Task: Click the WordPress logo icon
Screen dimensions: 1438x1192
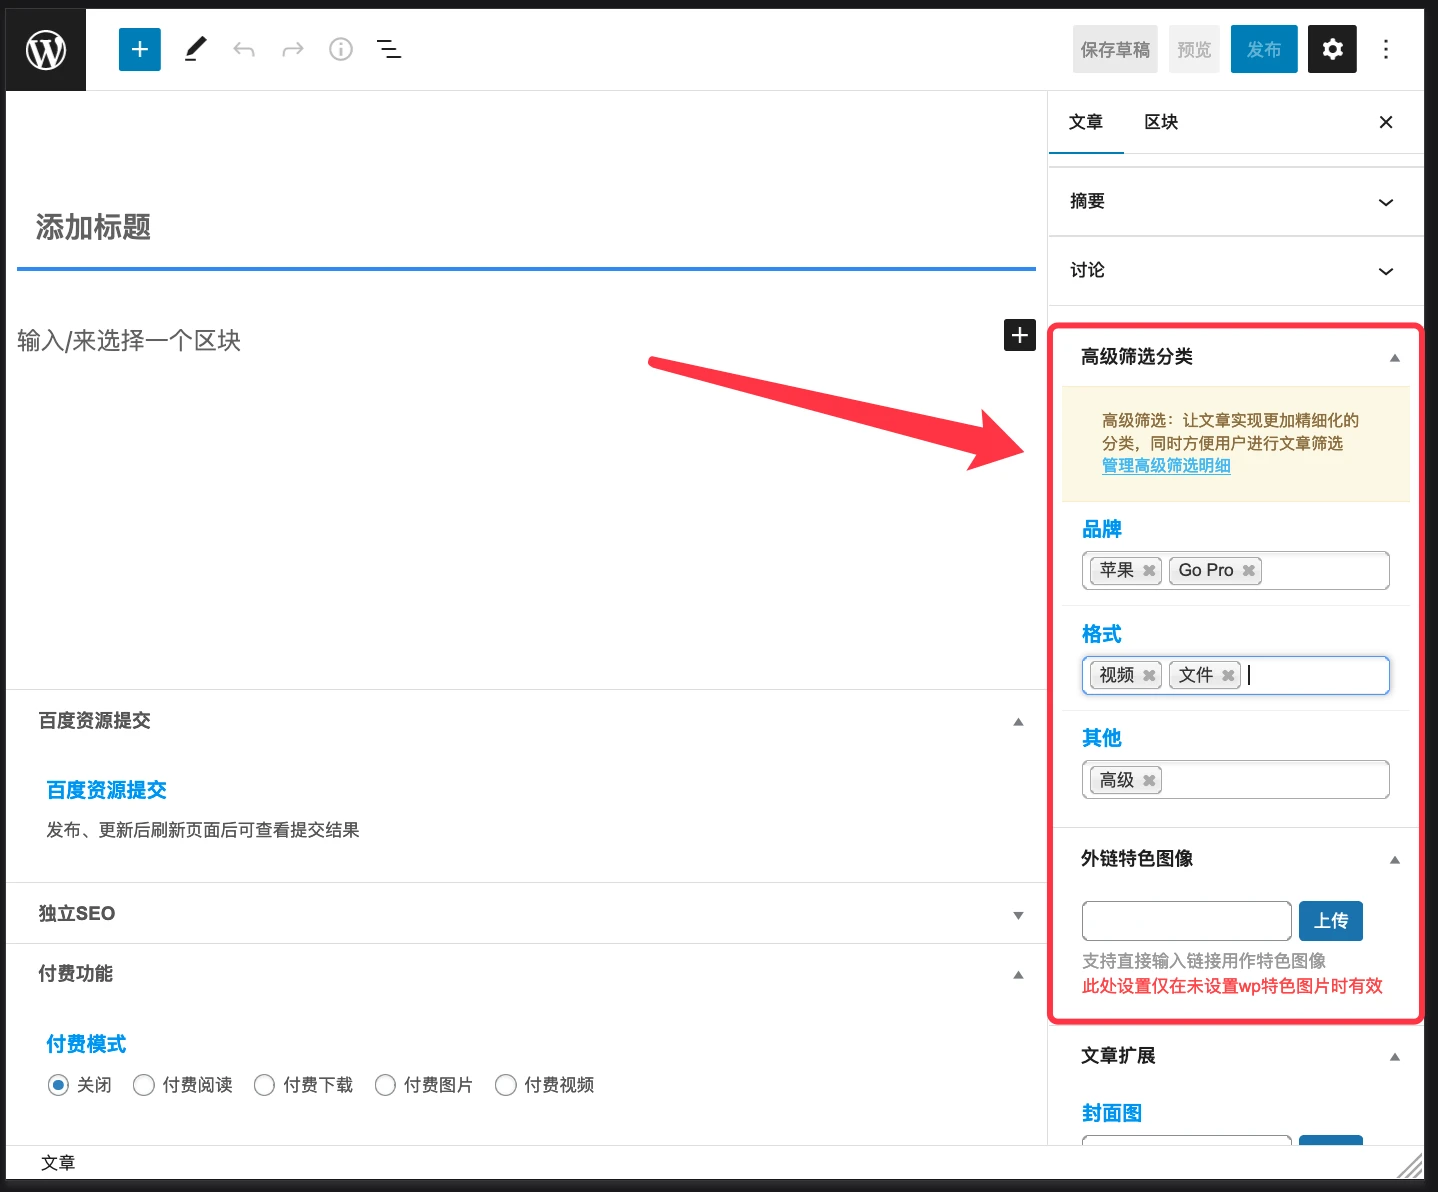Action: pyautogui.click(x=45, y=49)
